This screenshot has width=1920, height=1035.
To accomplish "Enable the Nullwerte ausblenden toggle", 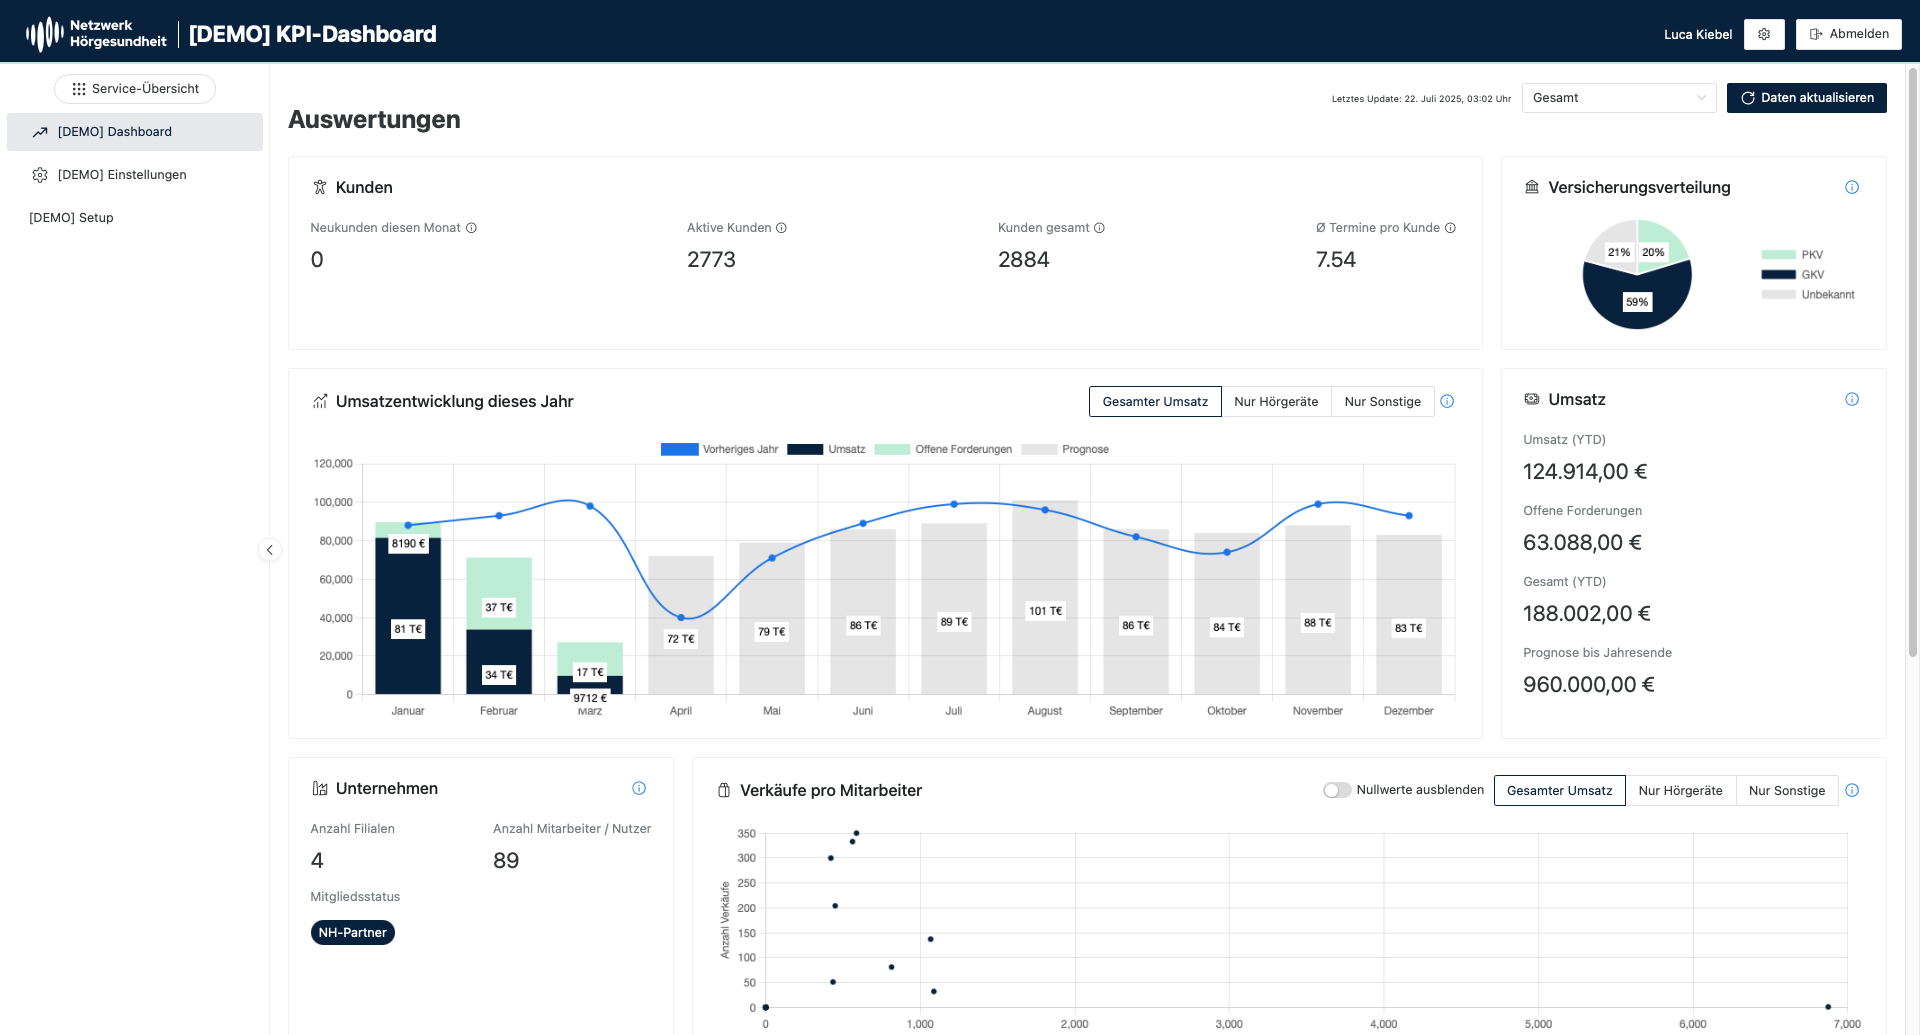I will tap(1336, 789).
